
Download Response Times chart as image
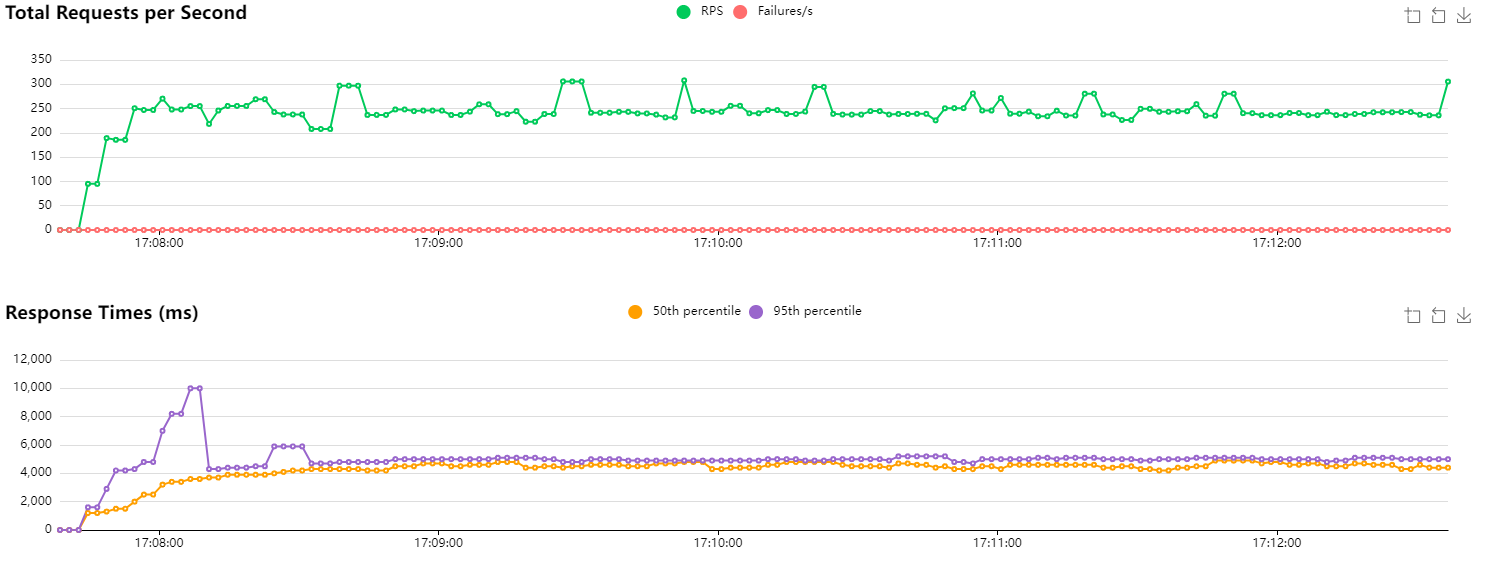[1464, 316]
